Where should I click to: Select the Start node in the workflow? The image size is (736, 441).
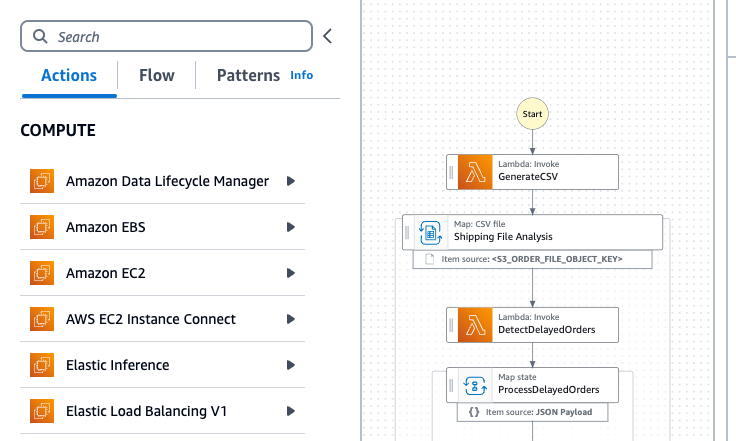pyautogui.click(x=532, y=114)
